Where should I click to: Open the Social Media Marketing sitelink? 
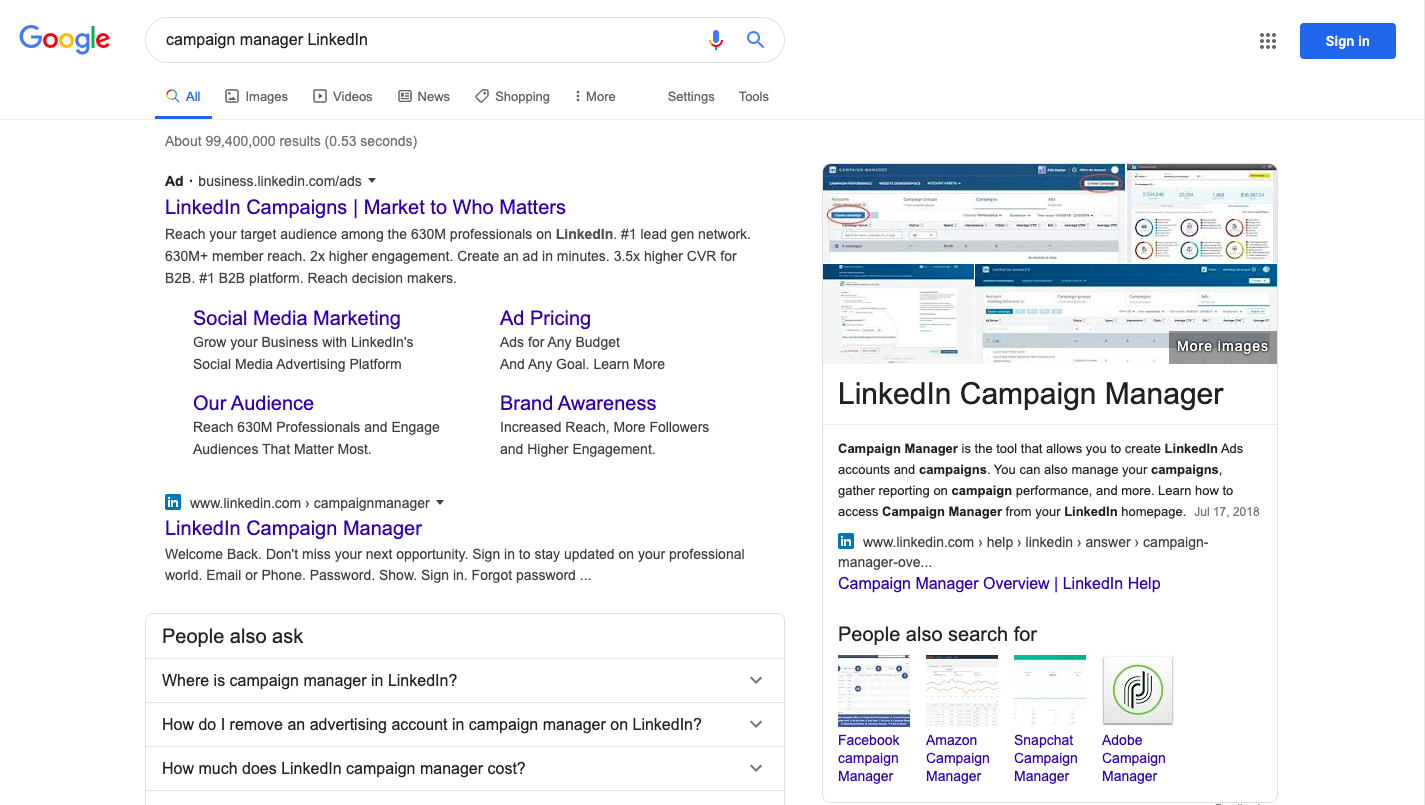(x=297, y=318)
